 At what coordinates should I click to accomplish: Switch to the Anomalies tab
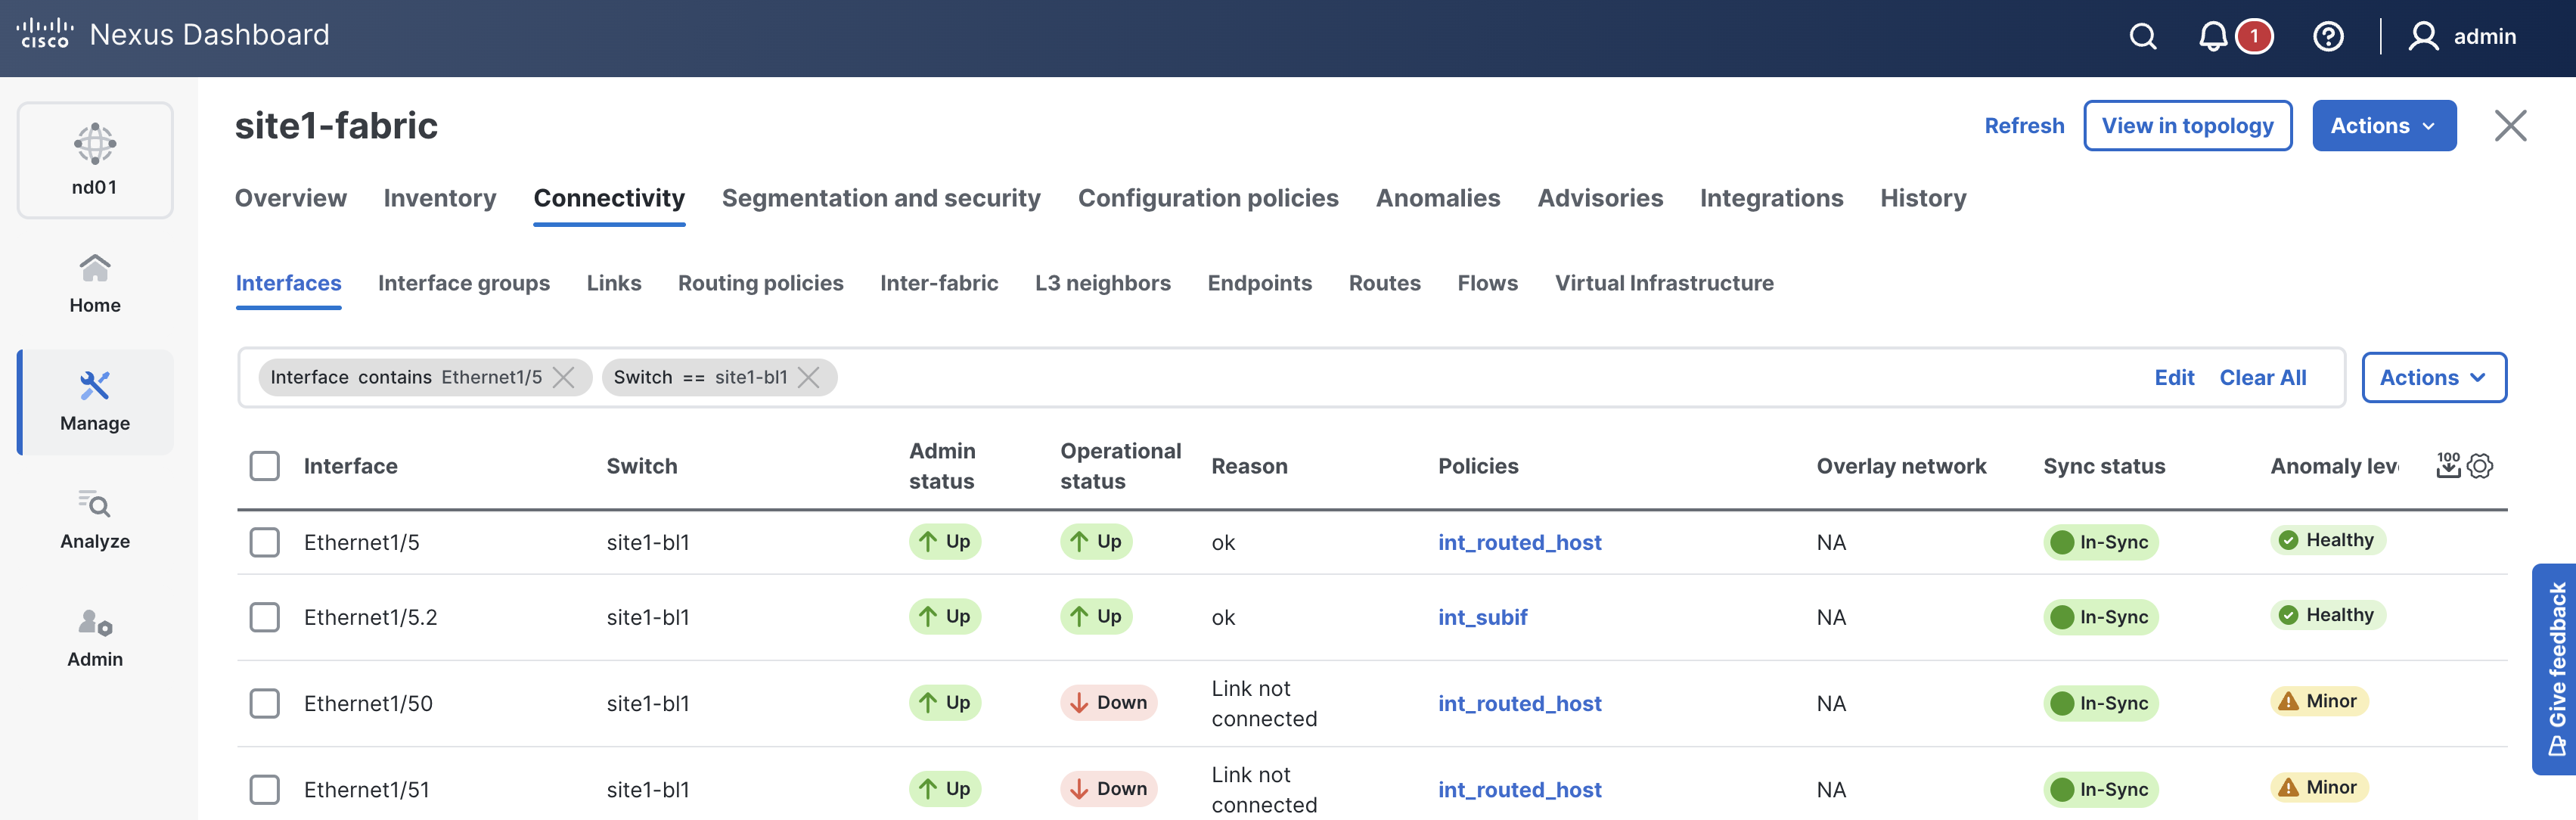coord(1437,198)
